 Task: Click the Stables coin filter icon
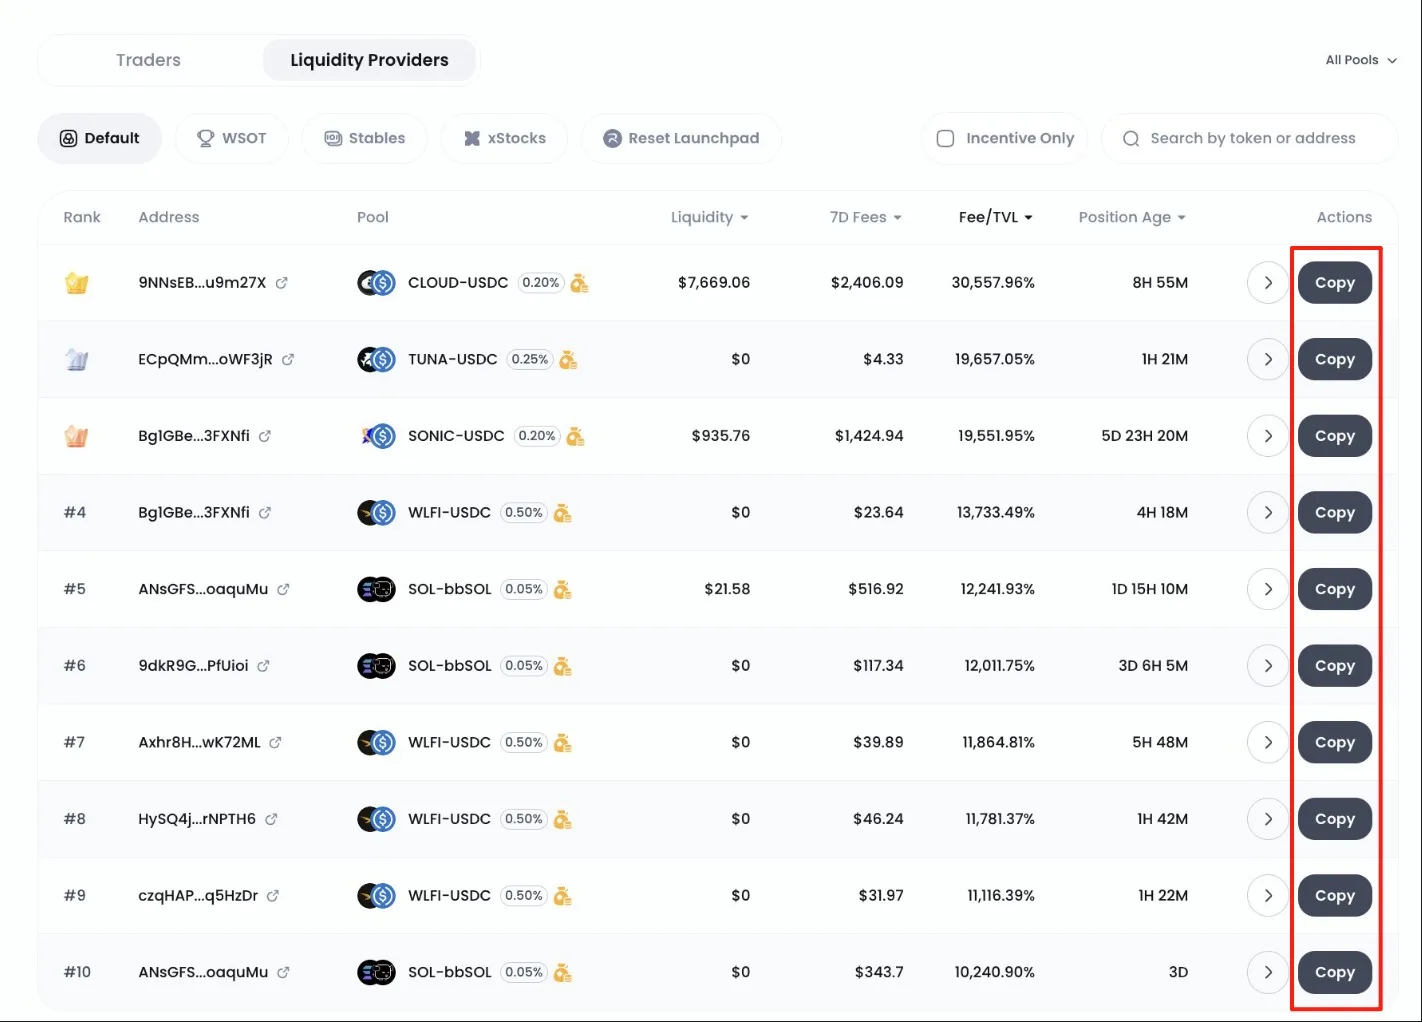[x=332, y=138]
